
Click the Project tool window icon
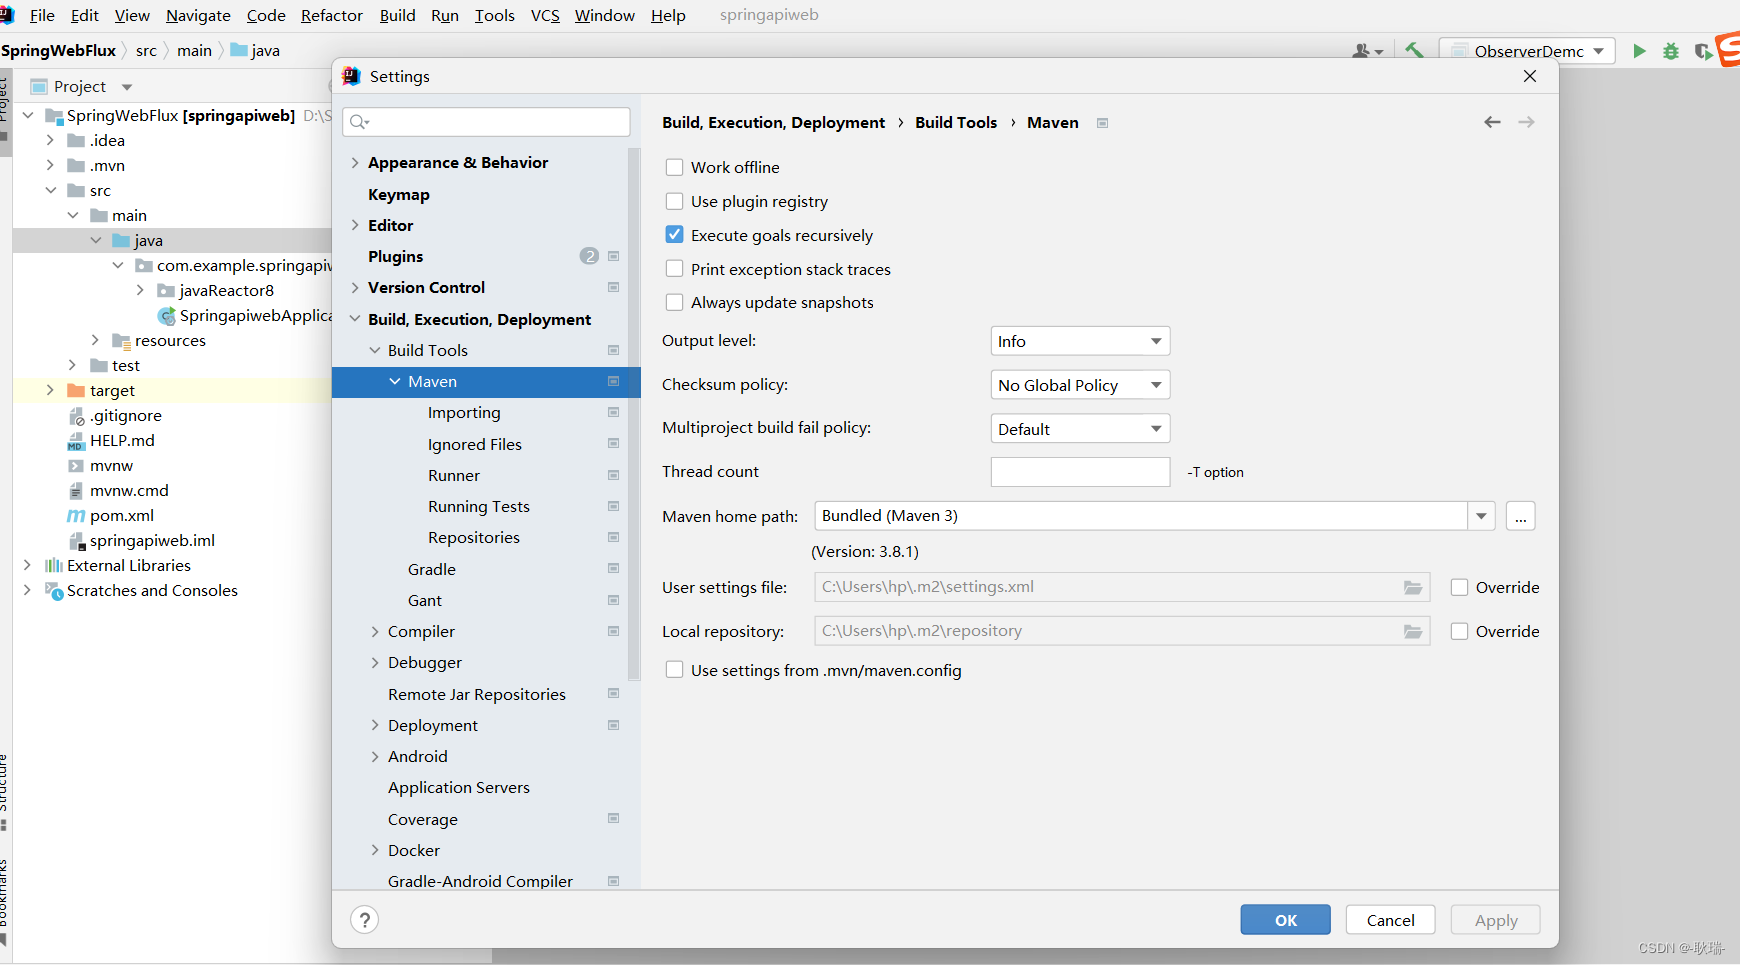point(39,86)
